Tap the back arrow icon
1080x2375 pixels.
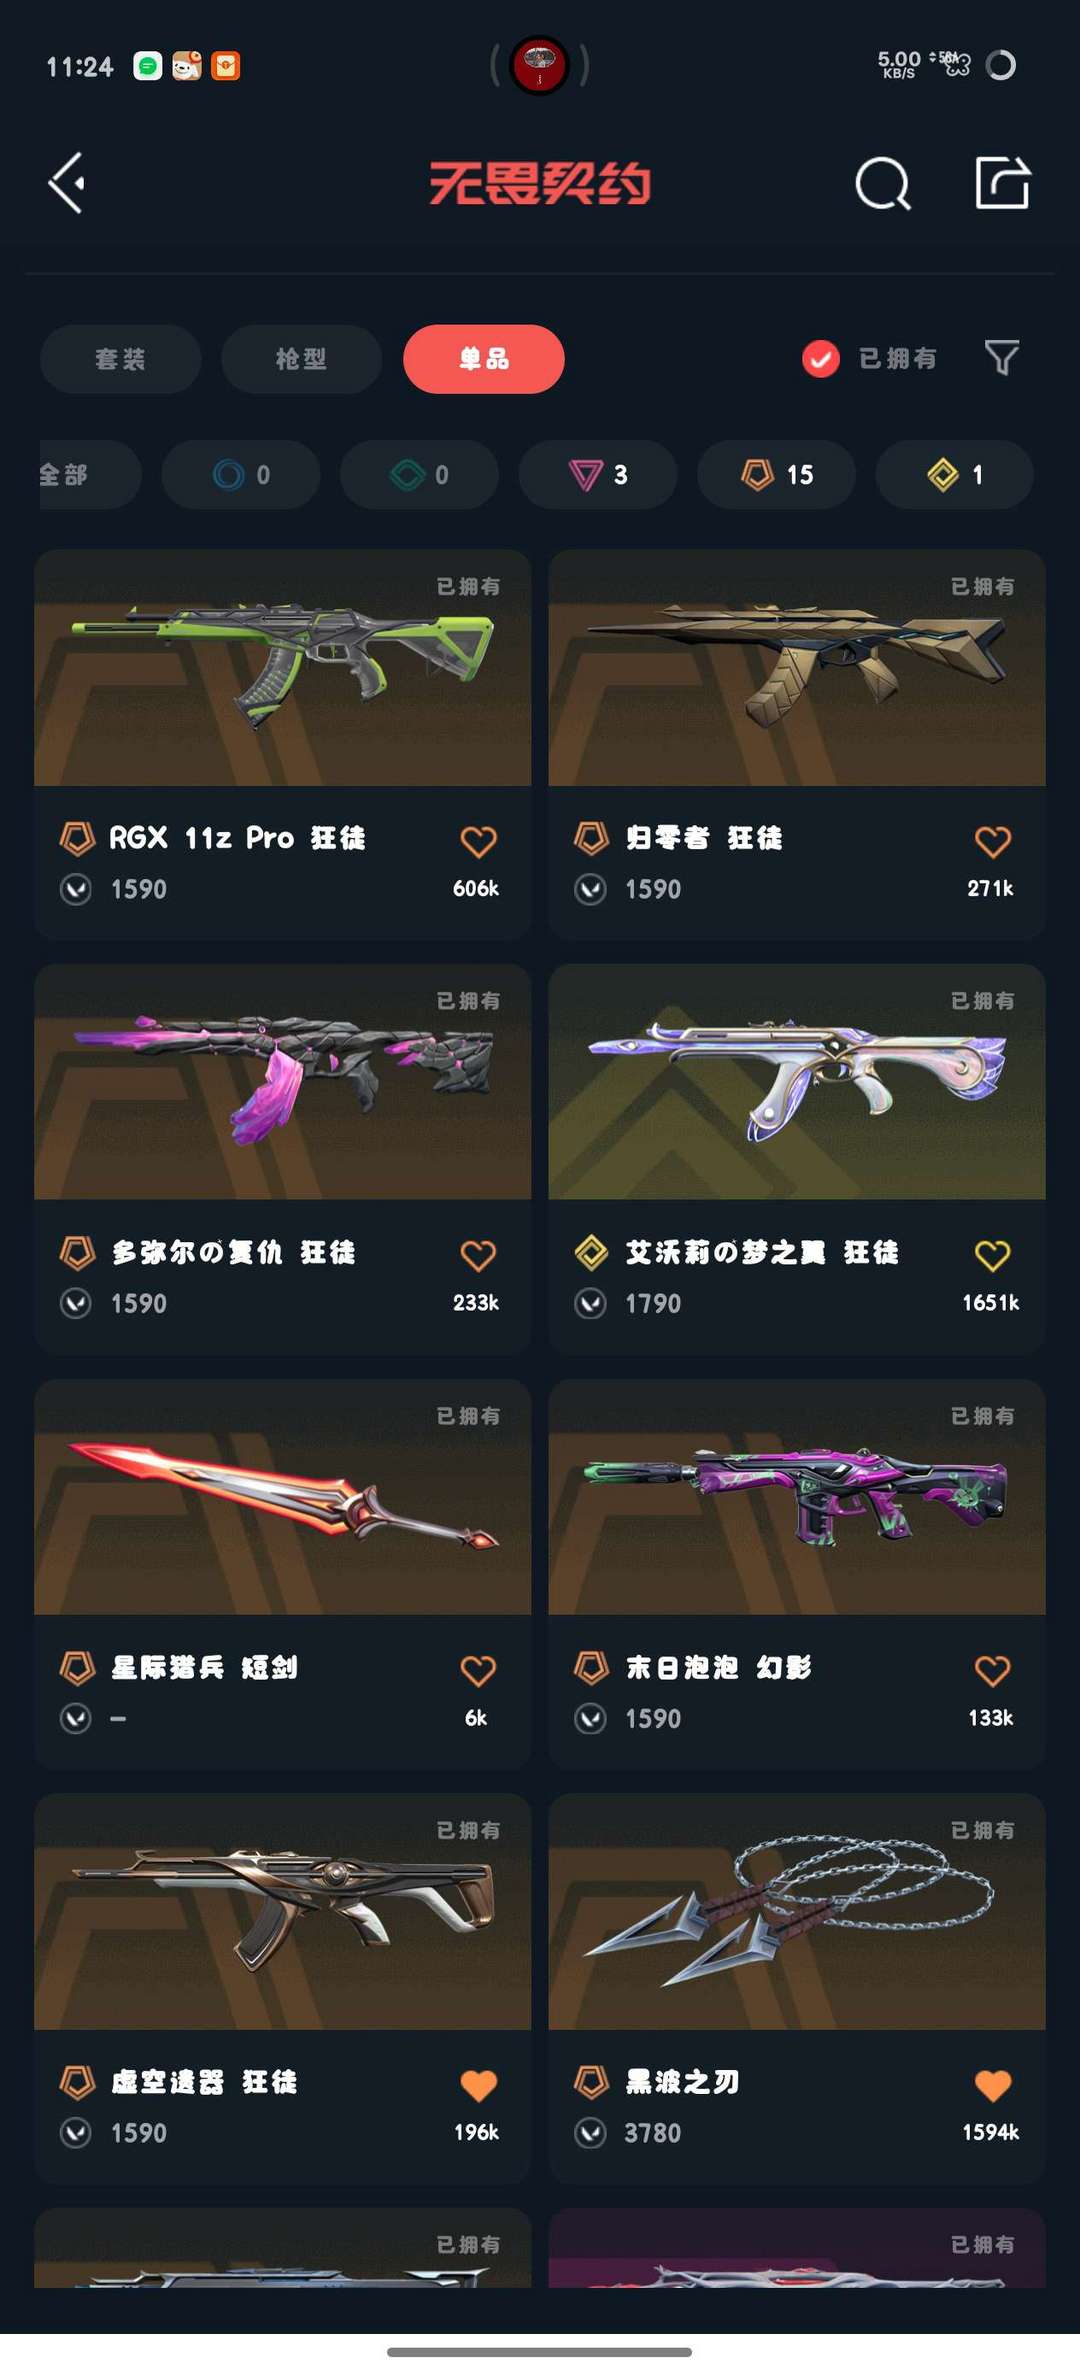pos(67,183)
